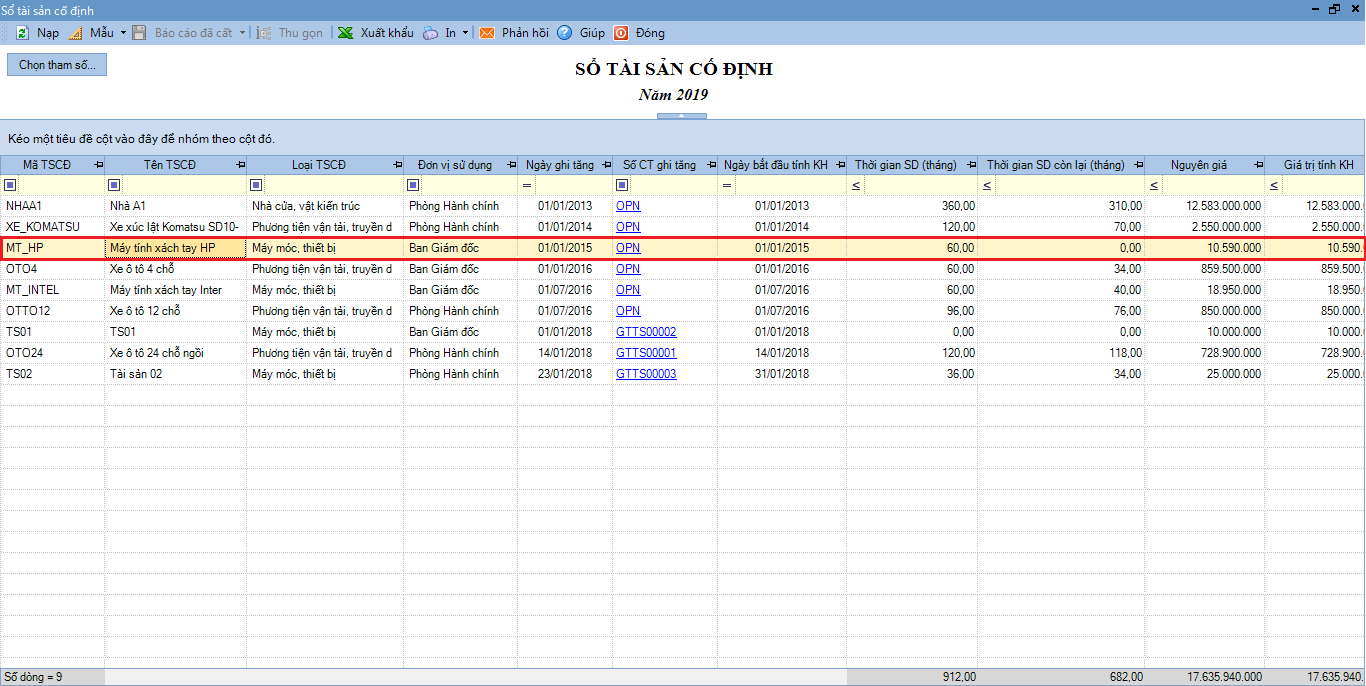This screenshot has width=1366, height=686.
Task: Open equals operator for Ngày bắt đầu tính KH
Action: (x=727, y=185)
